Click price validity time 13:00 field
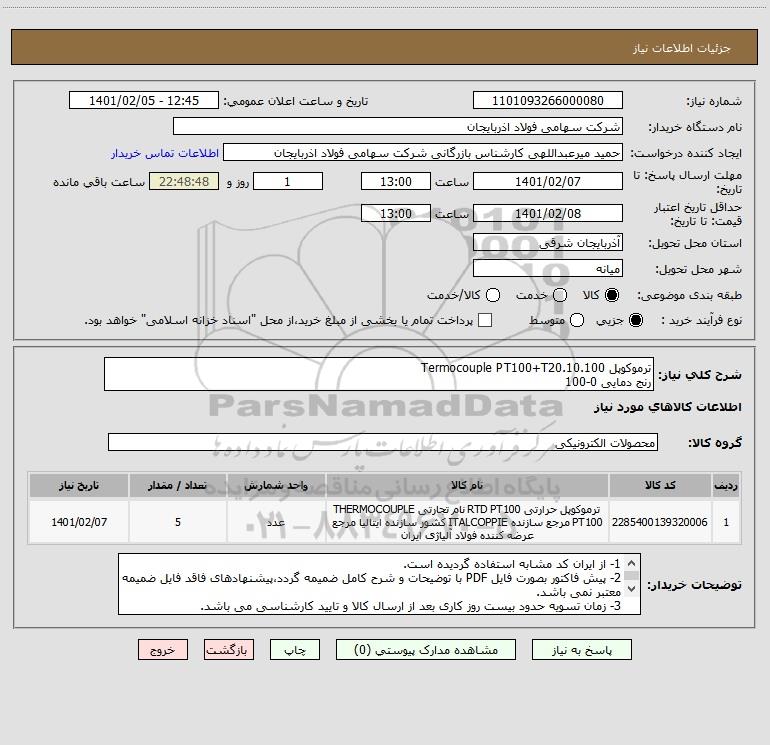Image resolution: width=770 pixels, height=745 pixels. pyautogui.click(x=396, y=213)
